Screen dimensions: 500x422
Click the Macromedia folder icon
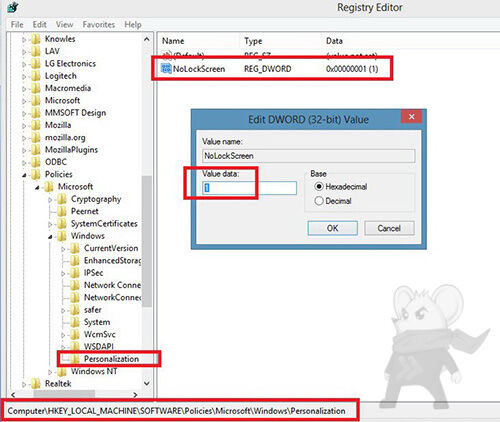[x=36, y=89]
